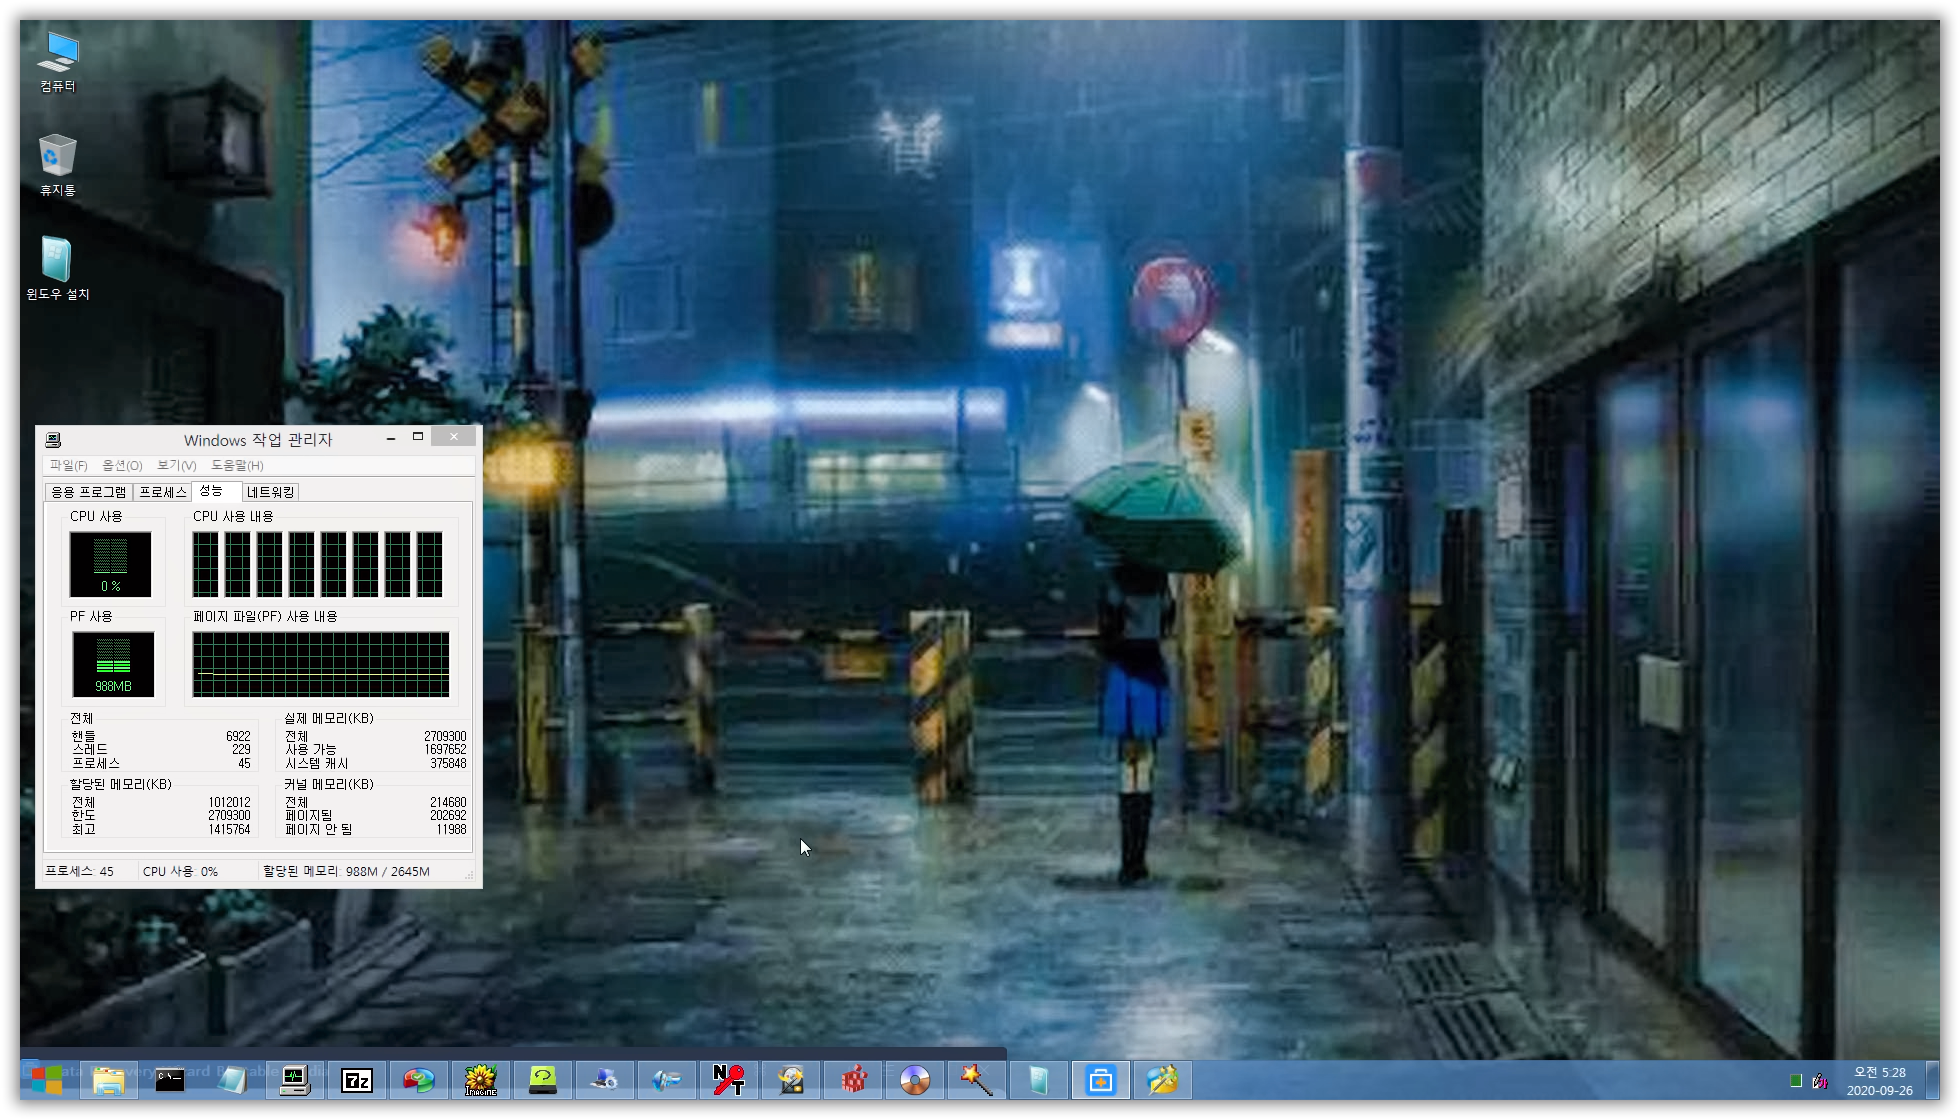Click the status bar 프로세스: 45 entry

coord(80,871)
